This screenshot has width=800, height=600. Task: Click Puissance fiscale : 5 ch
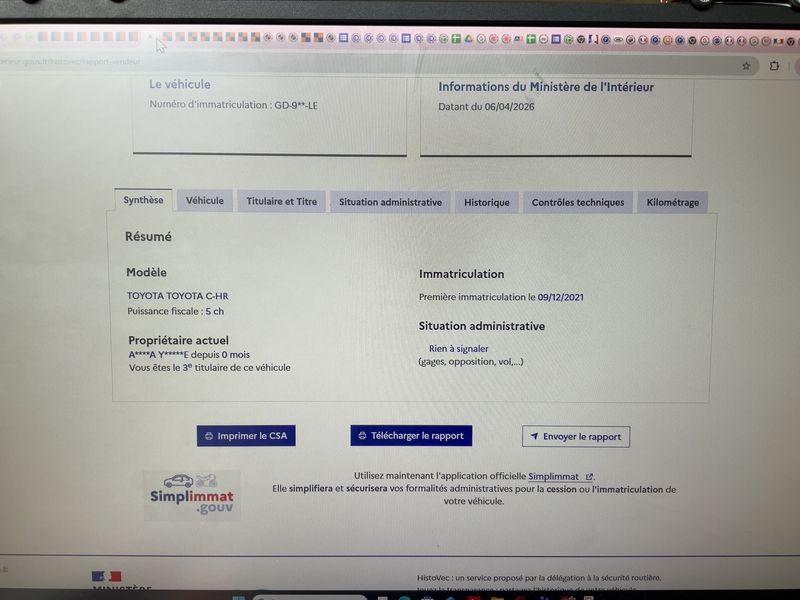tap(176, 311)
